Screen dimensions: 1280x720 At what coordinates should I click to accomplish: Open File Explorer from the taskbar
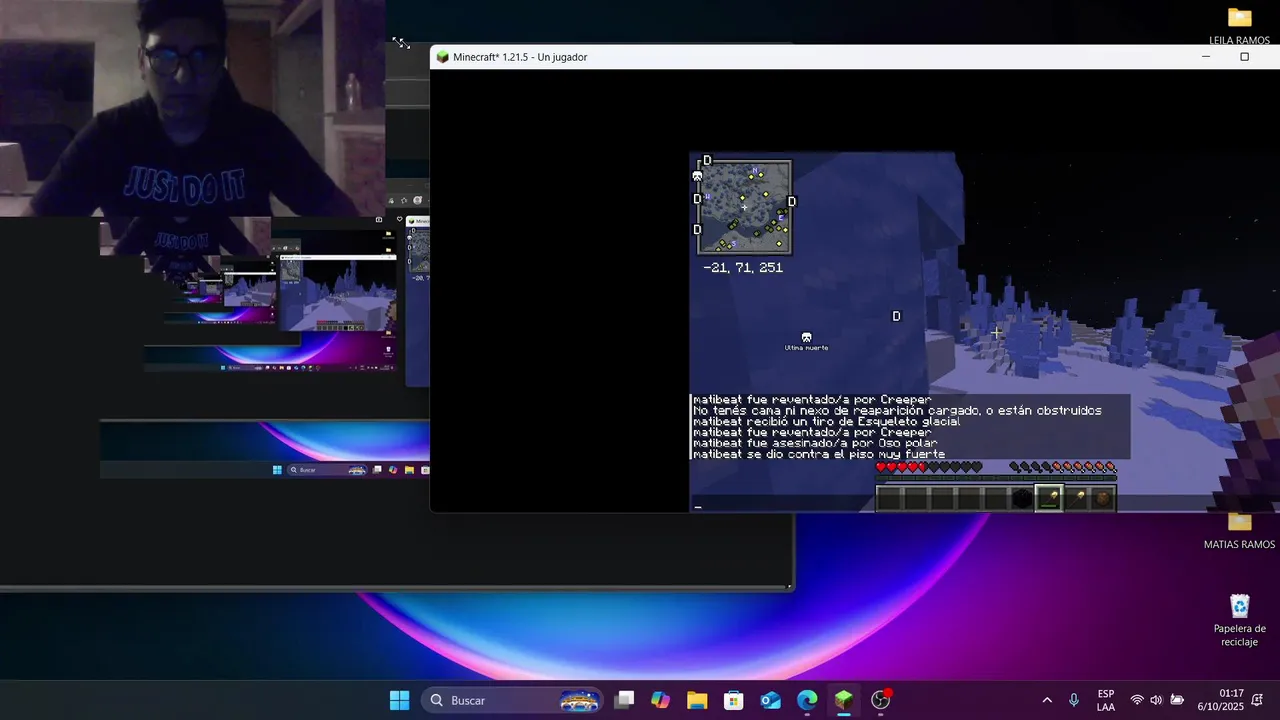pyautogui.click(x=697, y=700)
